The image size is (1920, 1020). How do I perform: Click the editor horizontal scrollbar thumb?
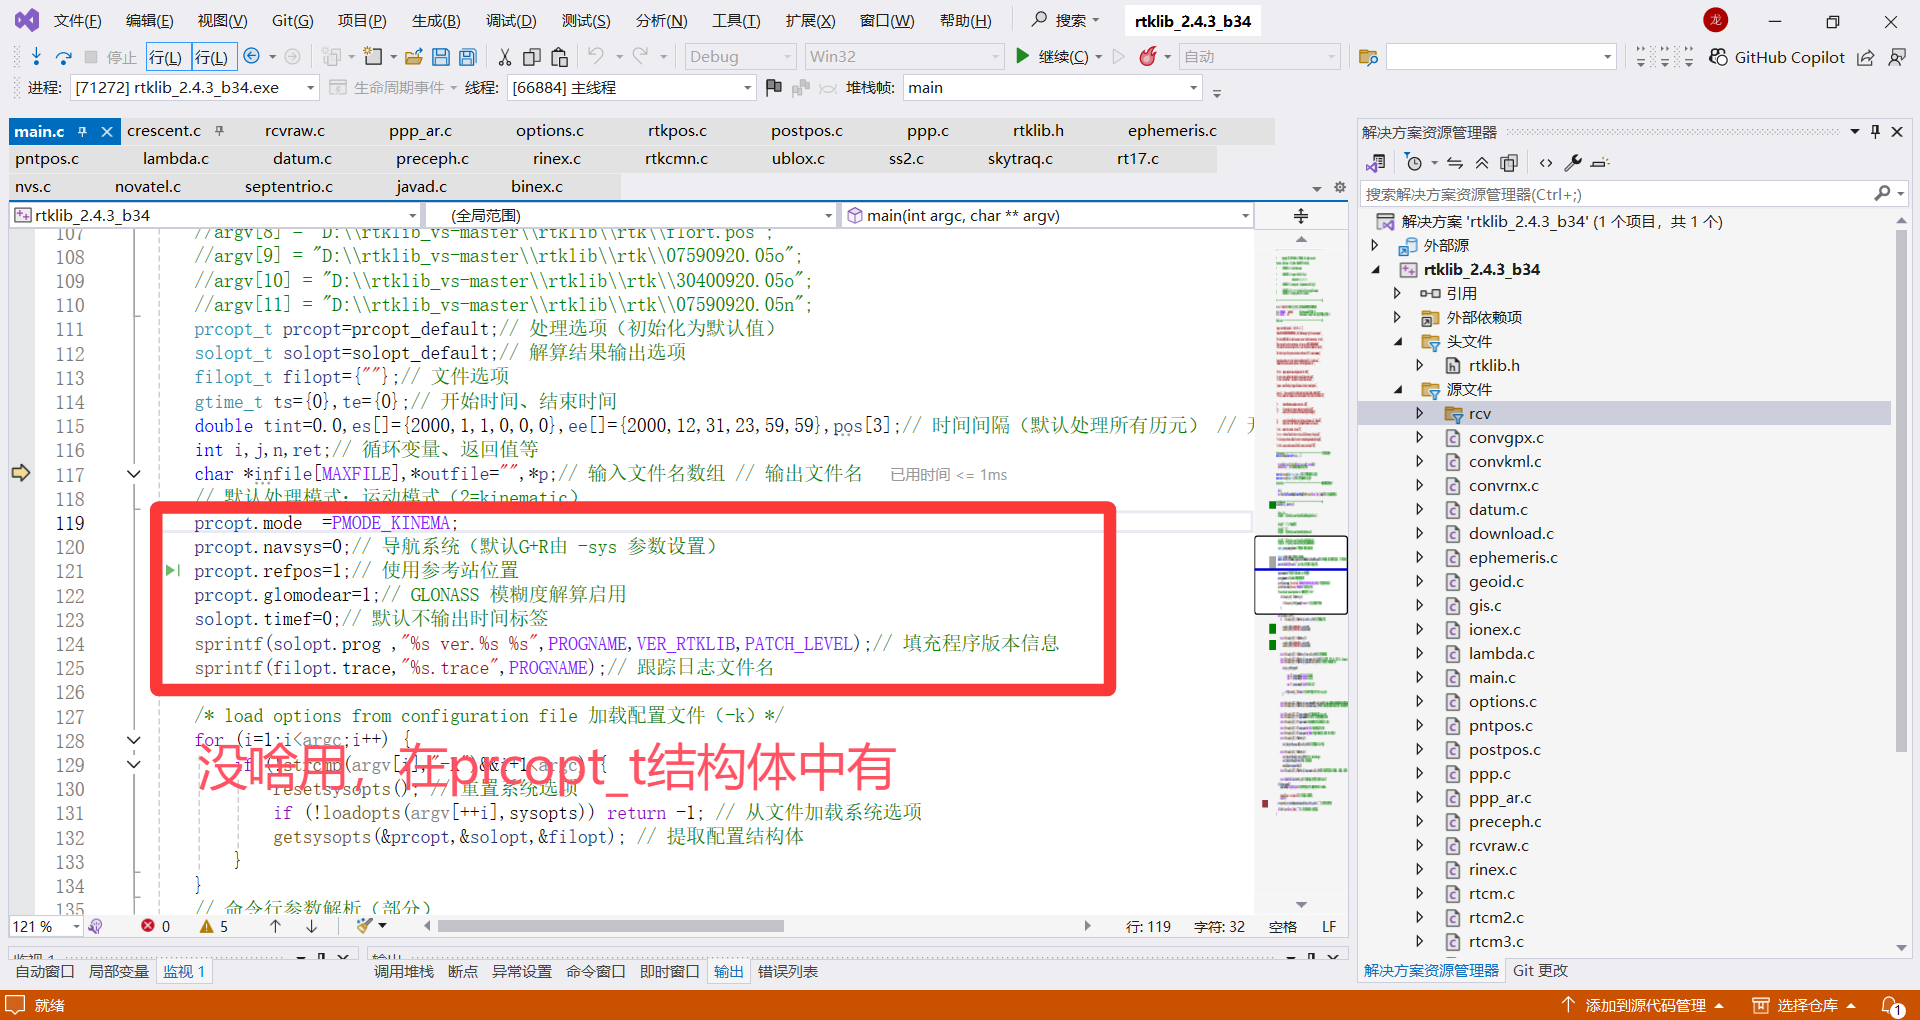click(x=611, y=926)
